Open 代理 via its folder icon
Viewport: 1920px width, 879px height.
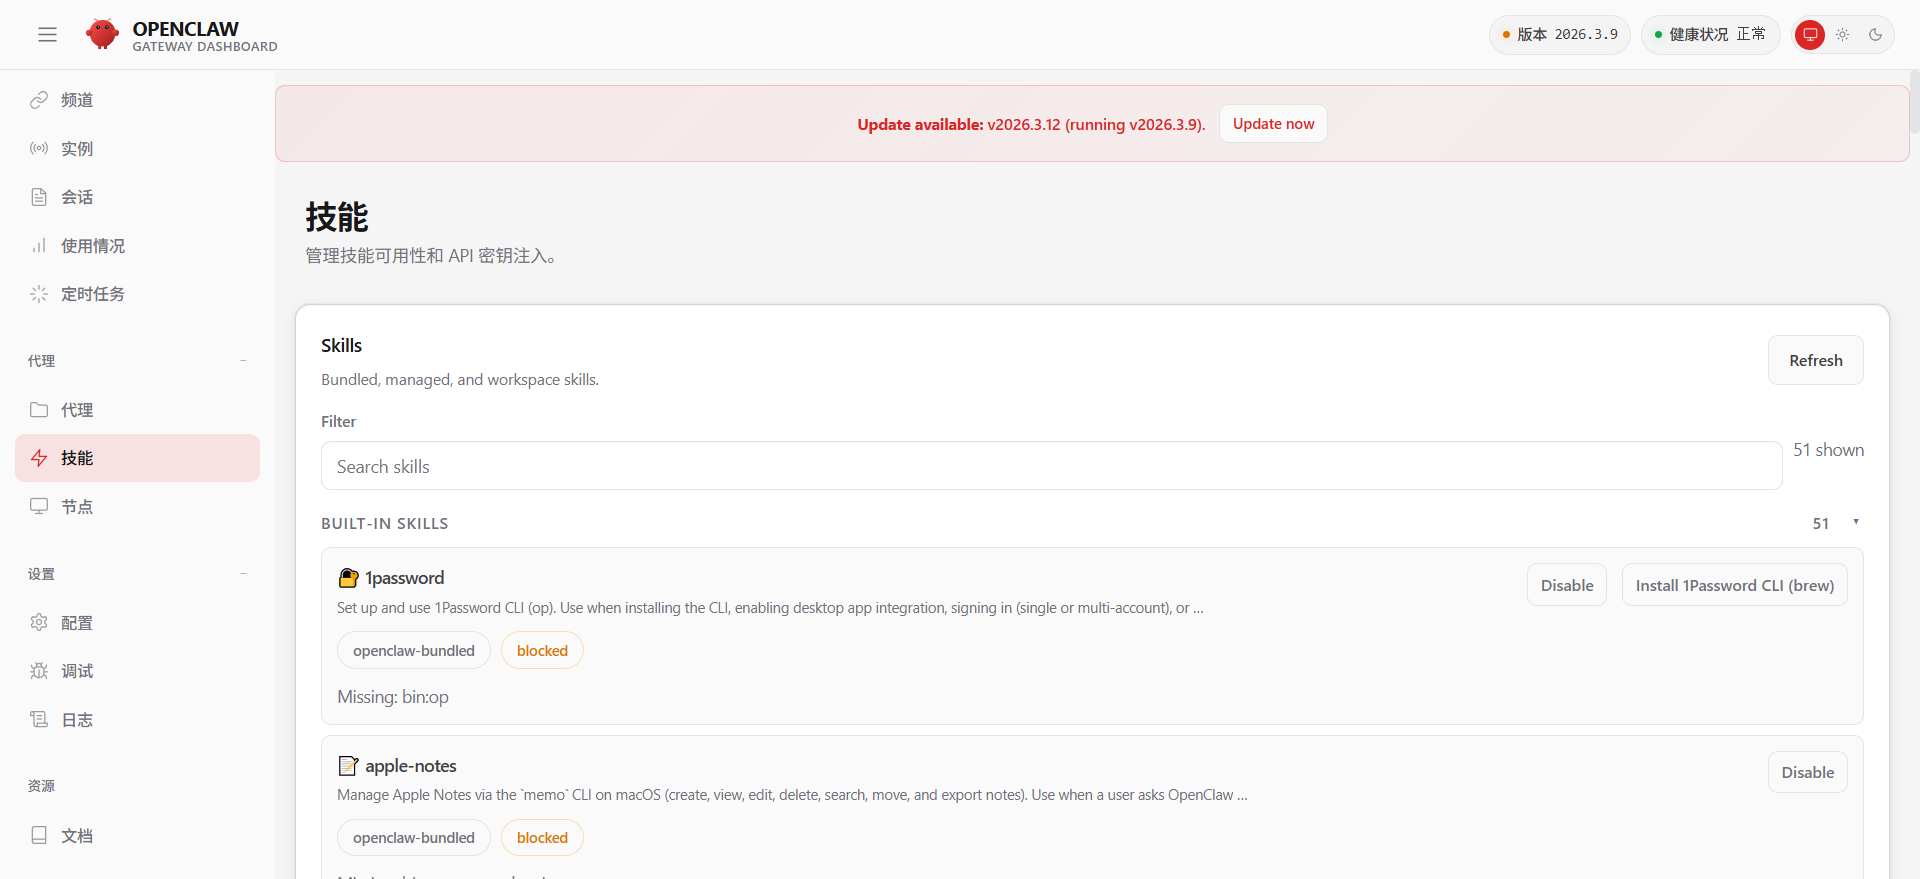pos(39,410)
